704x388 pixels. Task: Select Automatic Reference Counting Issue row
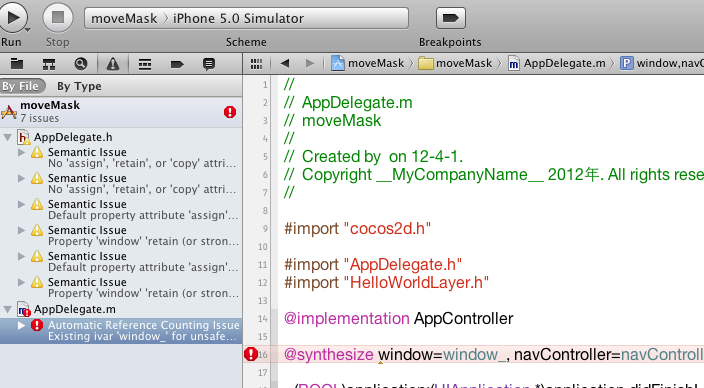tap(121, 331)
